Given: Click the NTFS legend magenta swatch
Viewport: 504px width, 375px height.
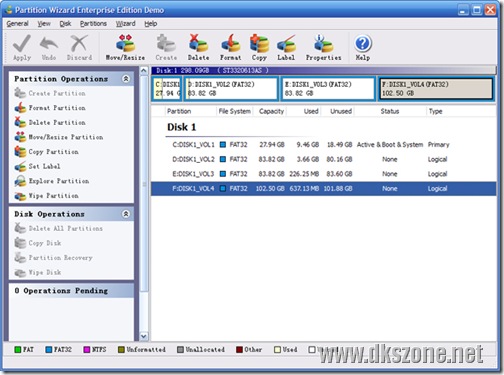Looking at the screenshot, I should [x=87, y=349].
